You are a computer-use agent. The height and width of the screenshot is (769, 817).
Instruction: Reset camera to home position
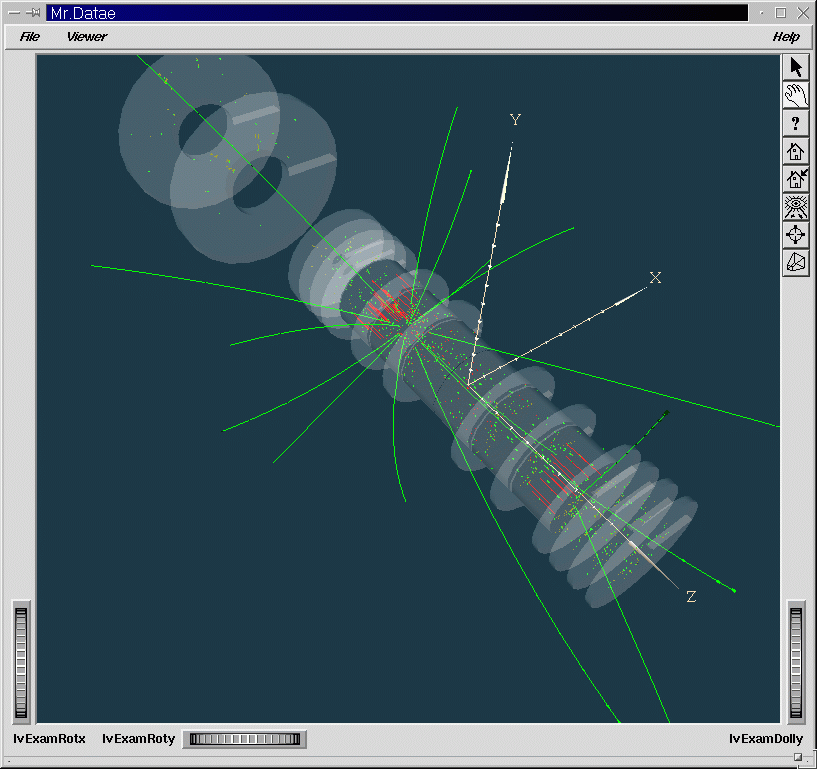click(x=796, y=151)
